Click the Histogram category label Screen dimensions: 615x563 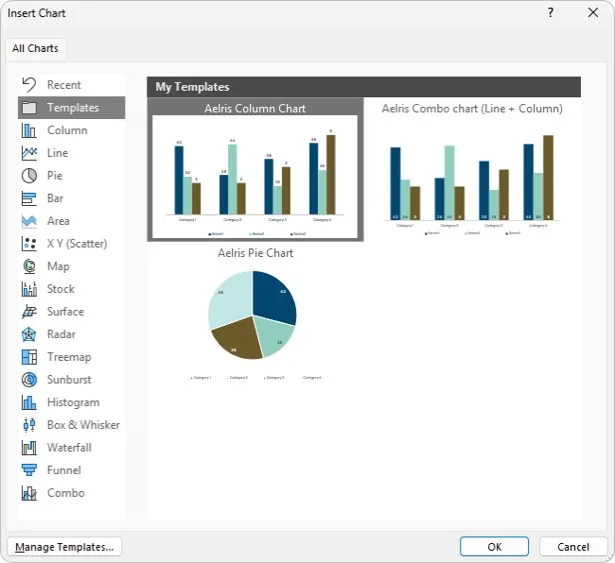[x=73, y=403]
